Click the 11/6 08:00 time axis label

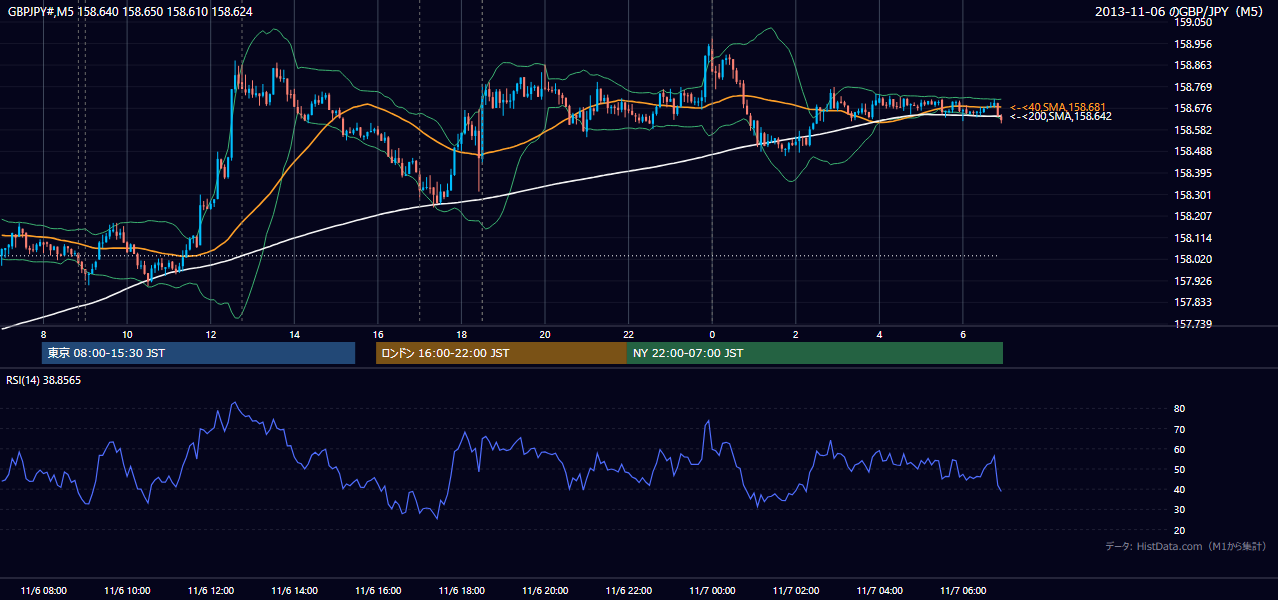tap(43, 591)
